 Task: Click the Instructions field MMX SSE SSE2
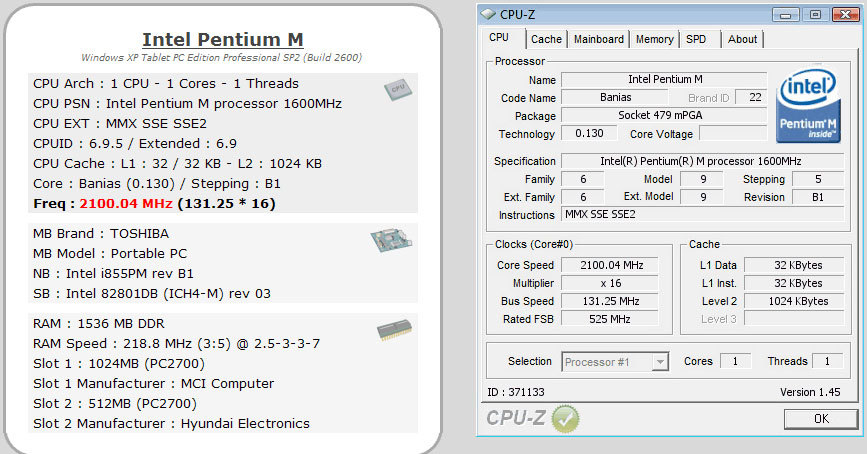(x=702, y=215)
